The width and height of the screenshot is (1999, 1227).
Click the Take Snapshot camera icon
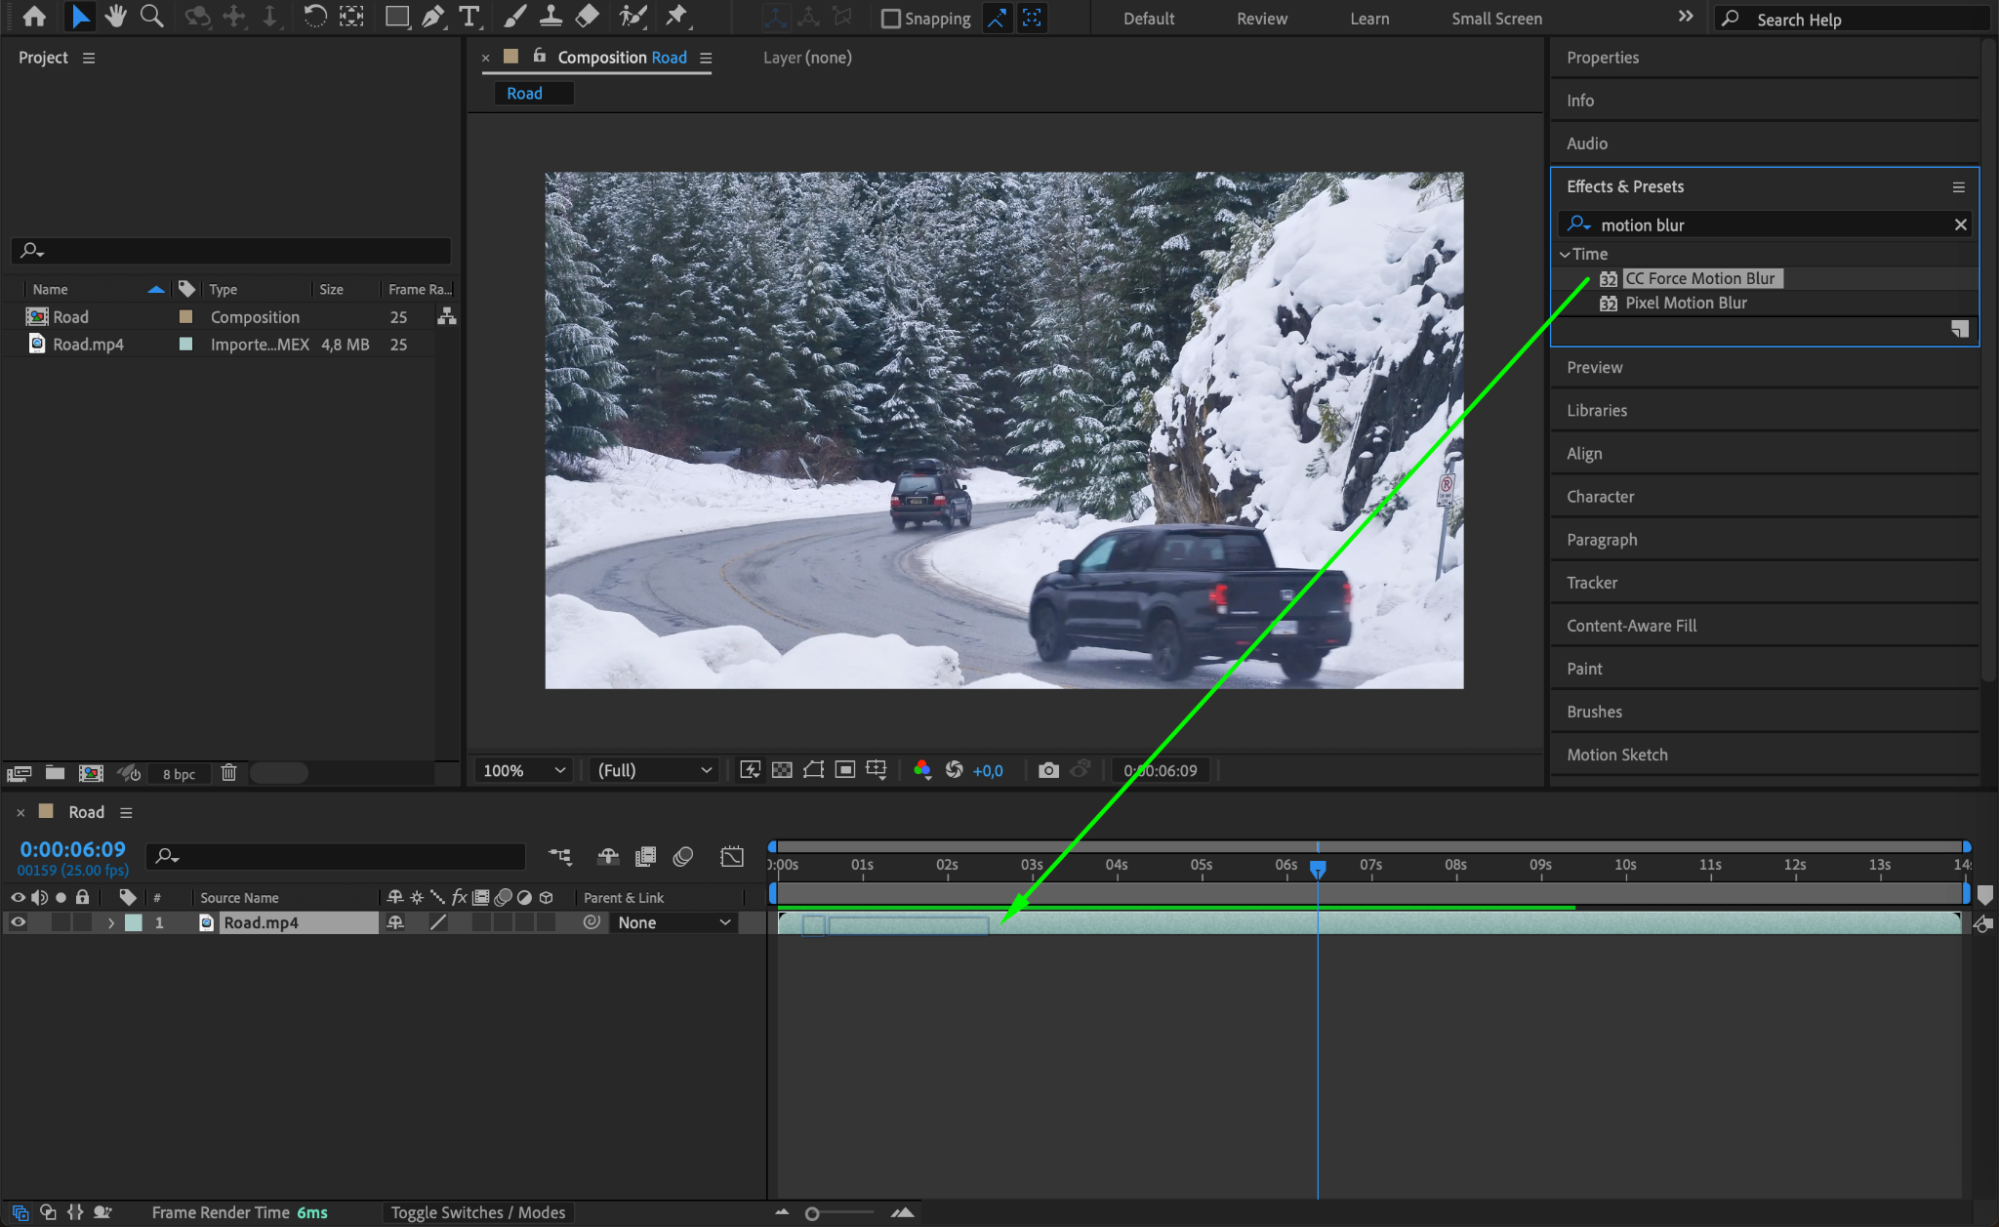(x=1048, y=770)
